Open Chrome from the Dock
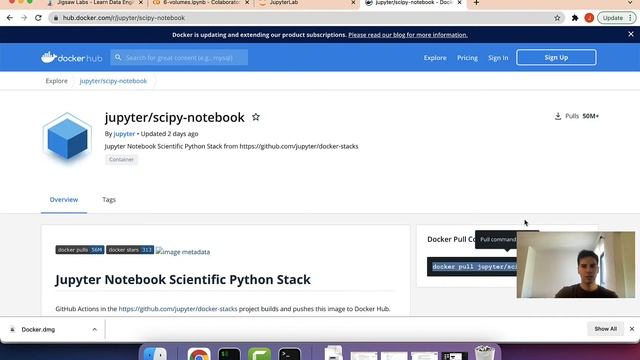This screenshot has height=360, width=640. [199, 354]
